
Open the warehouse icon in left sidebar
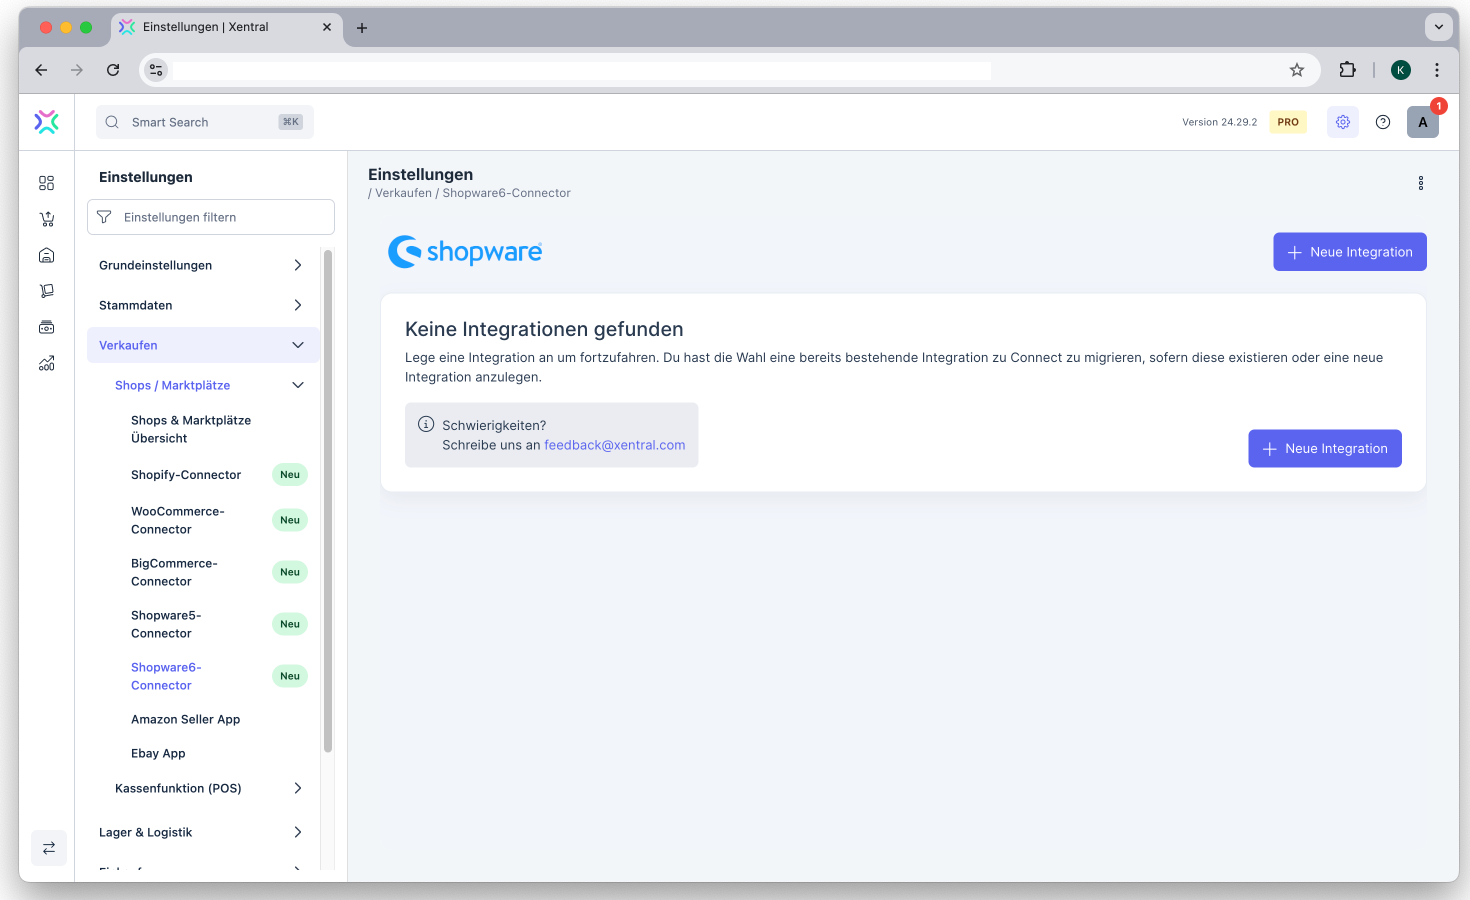46,255
